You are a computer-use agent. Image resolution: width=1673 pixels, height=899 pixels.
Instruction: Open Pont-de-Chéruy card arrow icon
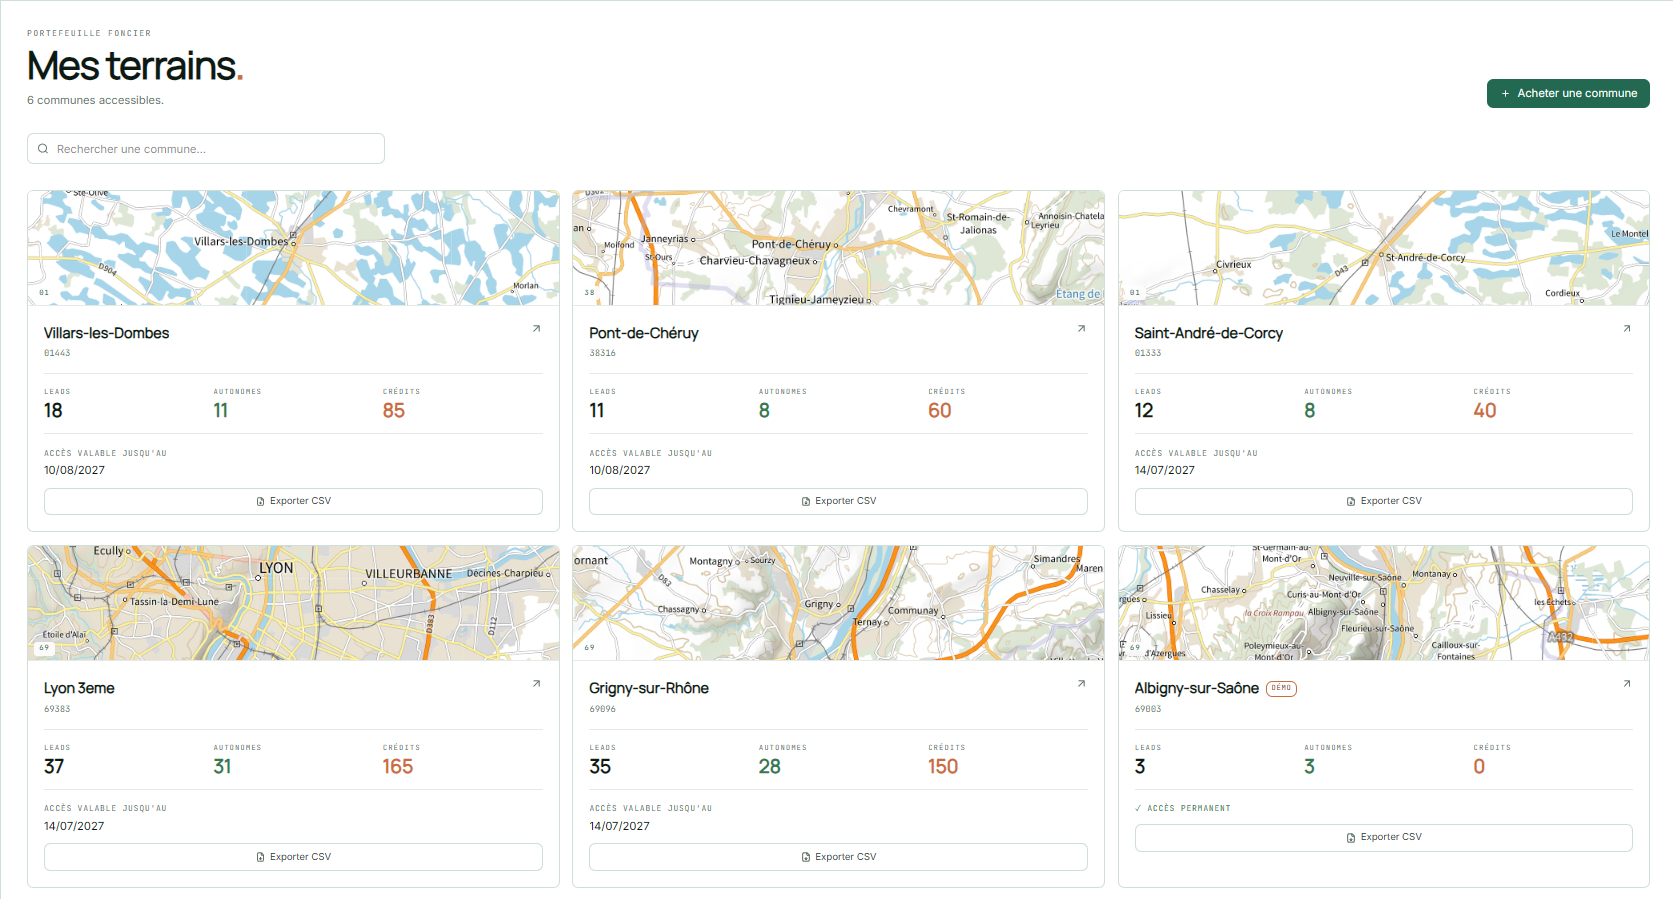[x=1081, y=329]
